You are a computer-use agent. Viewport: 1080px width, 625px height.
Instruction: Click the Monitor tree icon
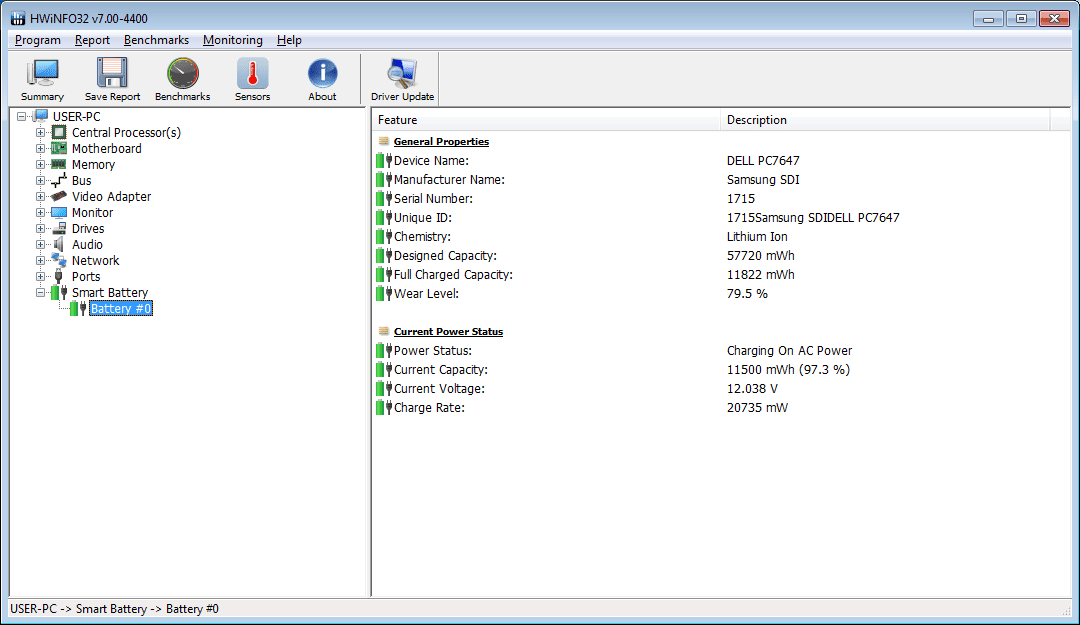pyautogui.click(x=59, y=212)
